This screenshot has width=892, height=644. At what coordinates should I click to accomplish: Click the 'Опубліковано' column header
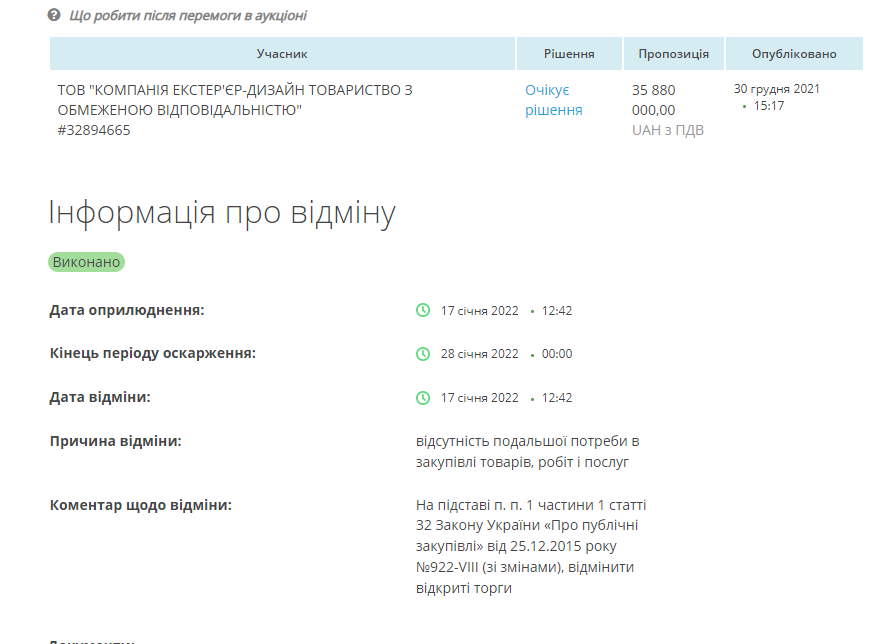[794, 54]
